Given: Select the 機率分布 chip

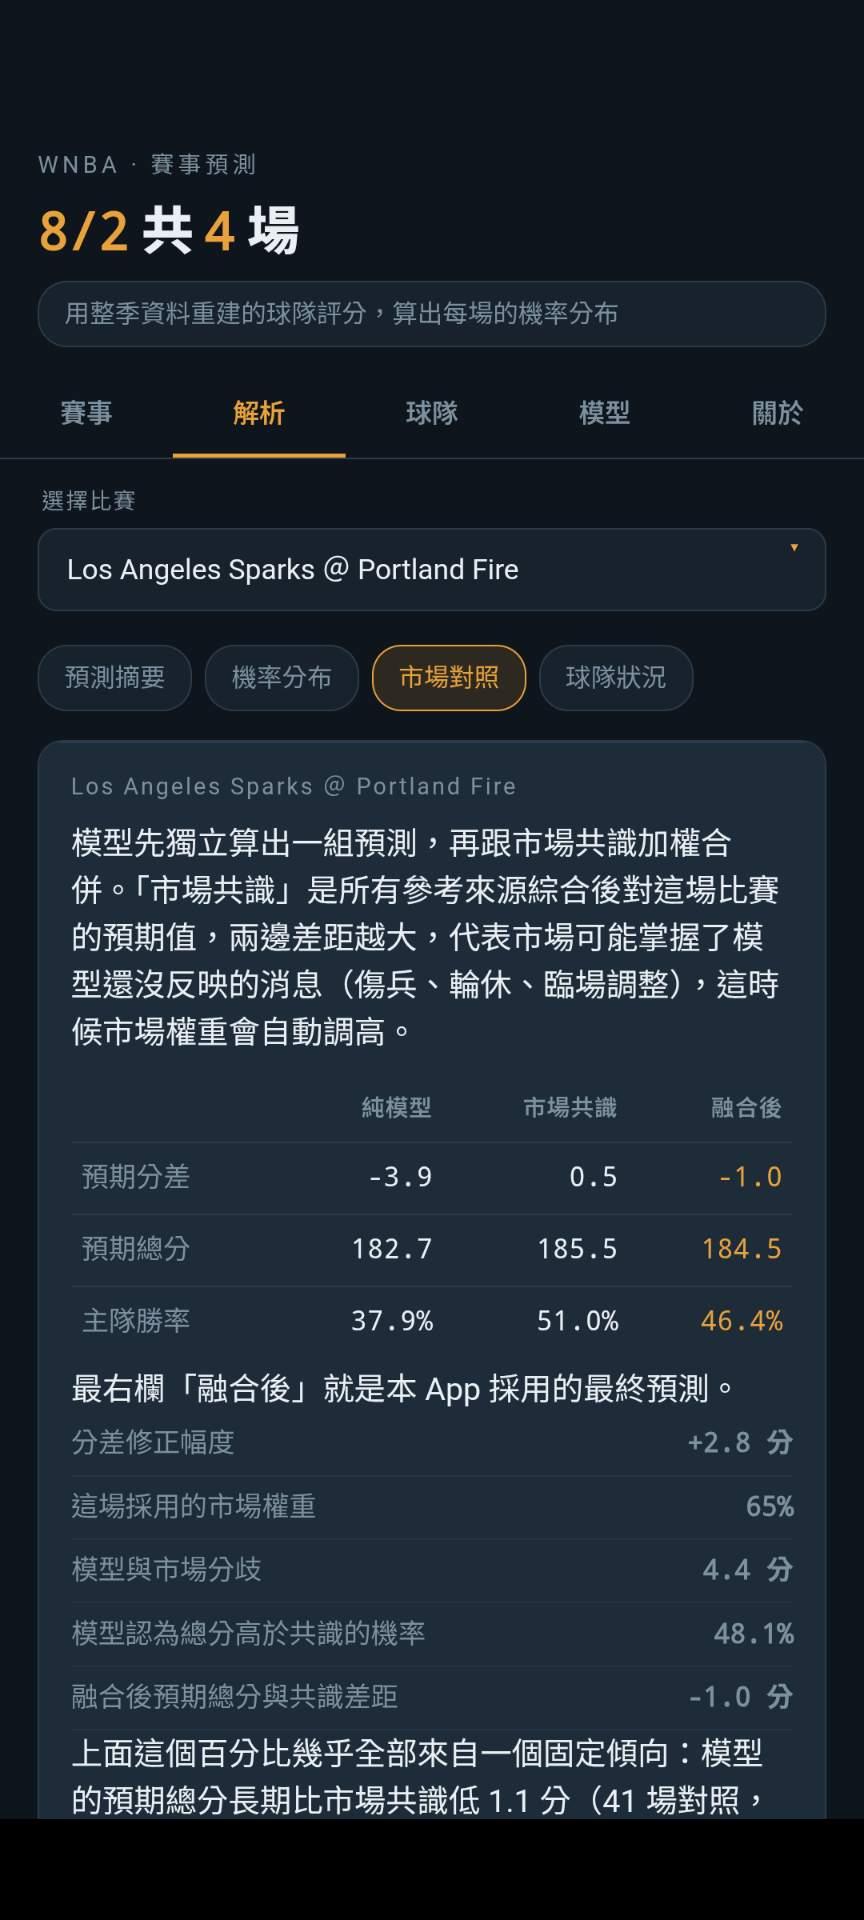Looking at the screenshot, I should tap(282, 678).
